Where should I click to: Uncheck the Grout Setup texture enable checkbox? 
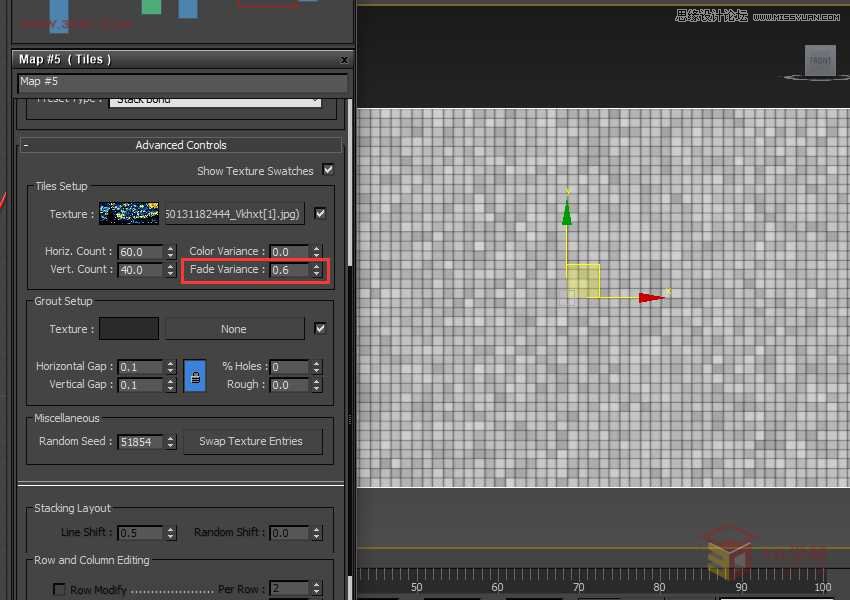point(320,328)
